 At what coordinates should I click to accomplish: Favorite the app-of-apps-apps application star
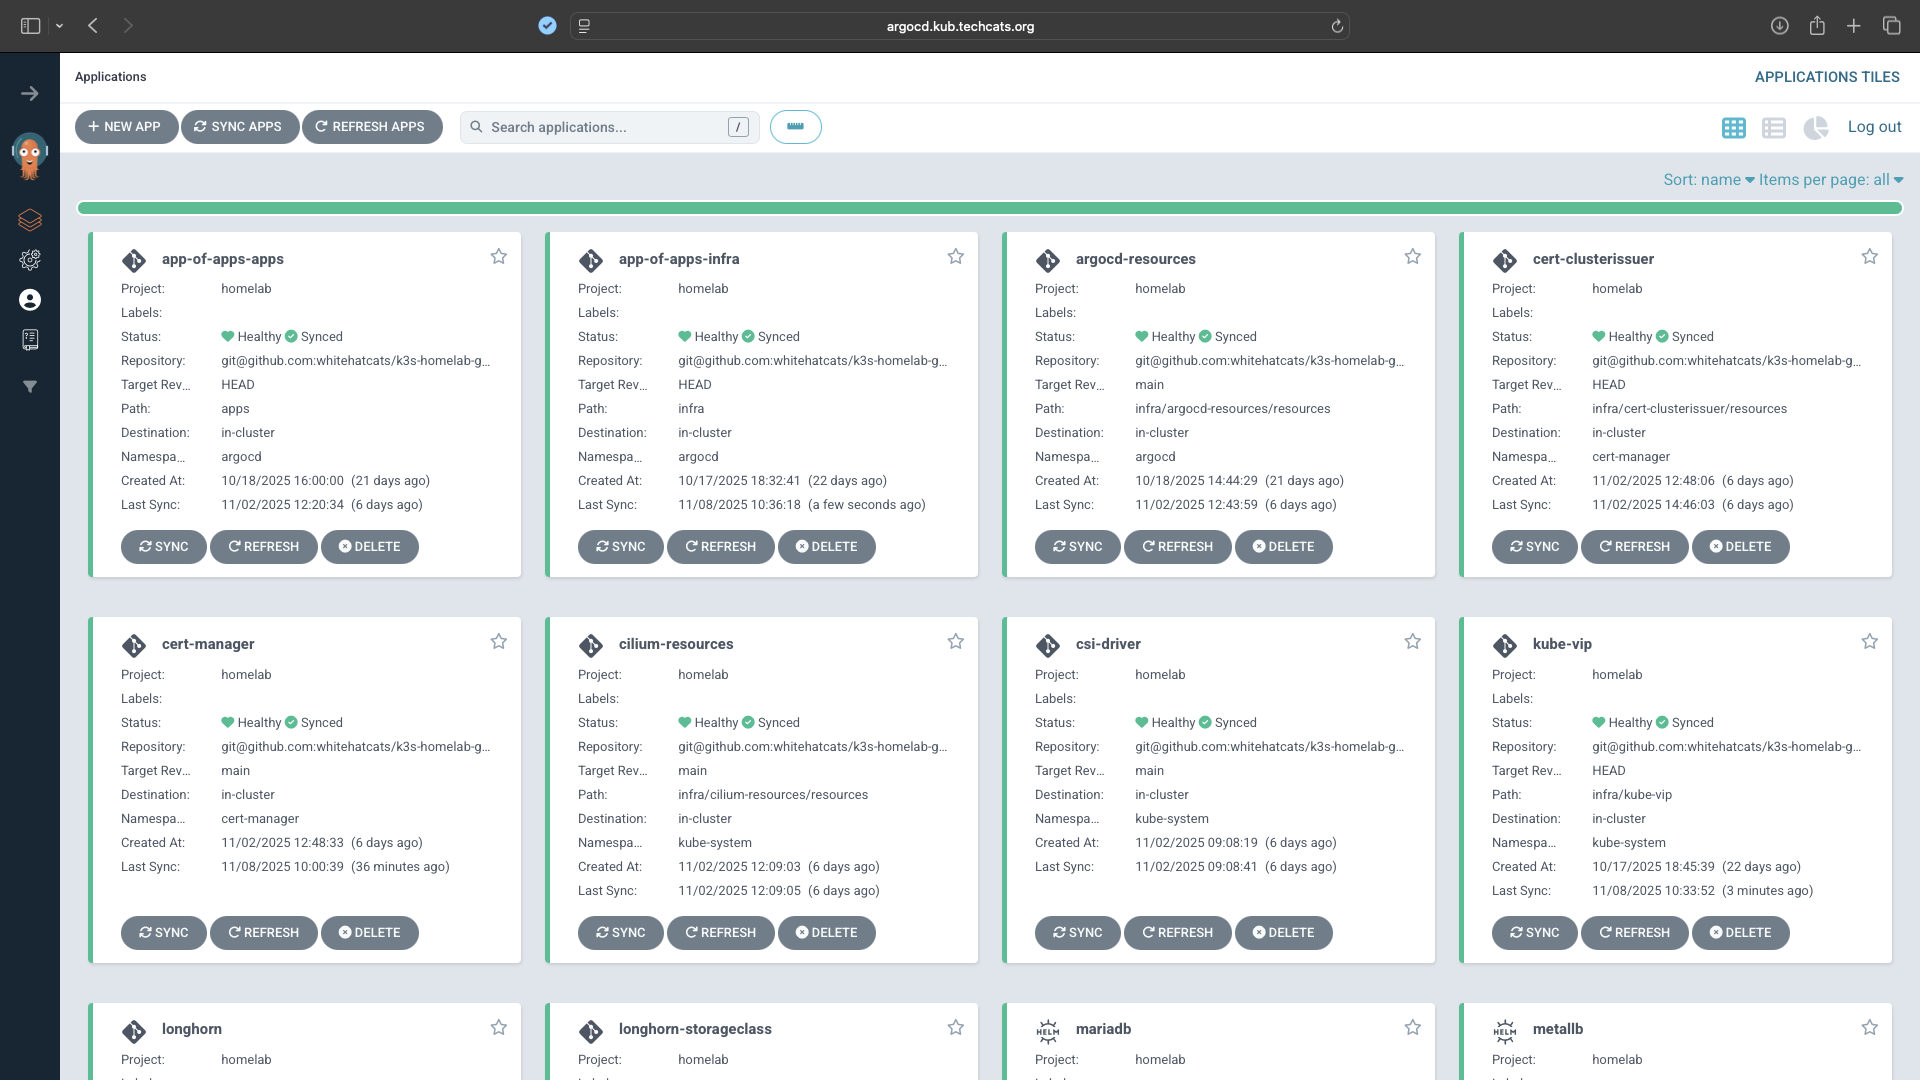pos(499,256)
